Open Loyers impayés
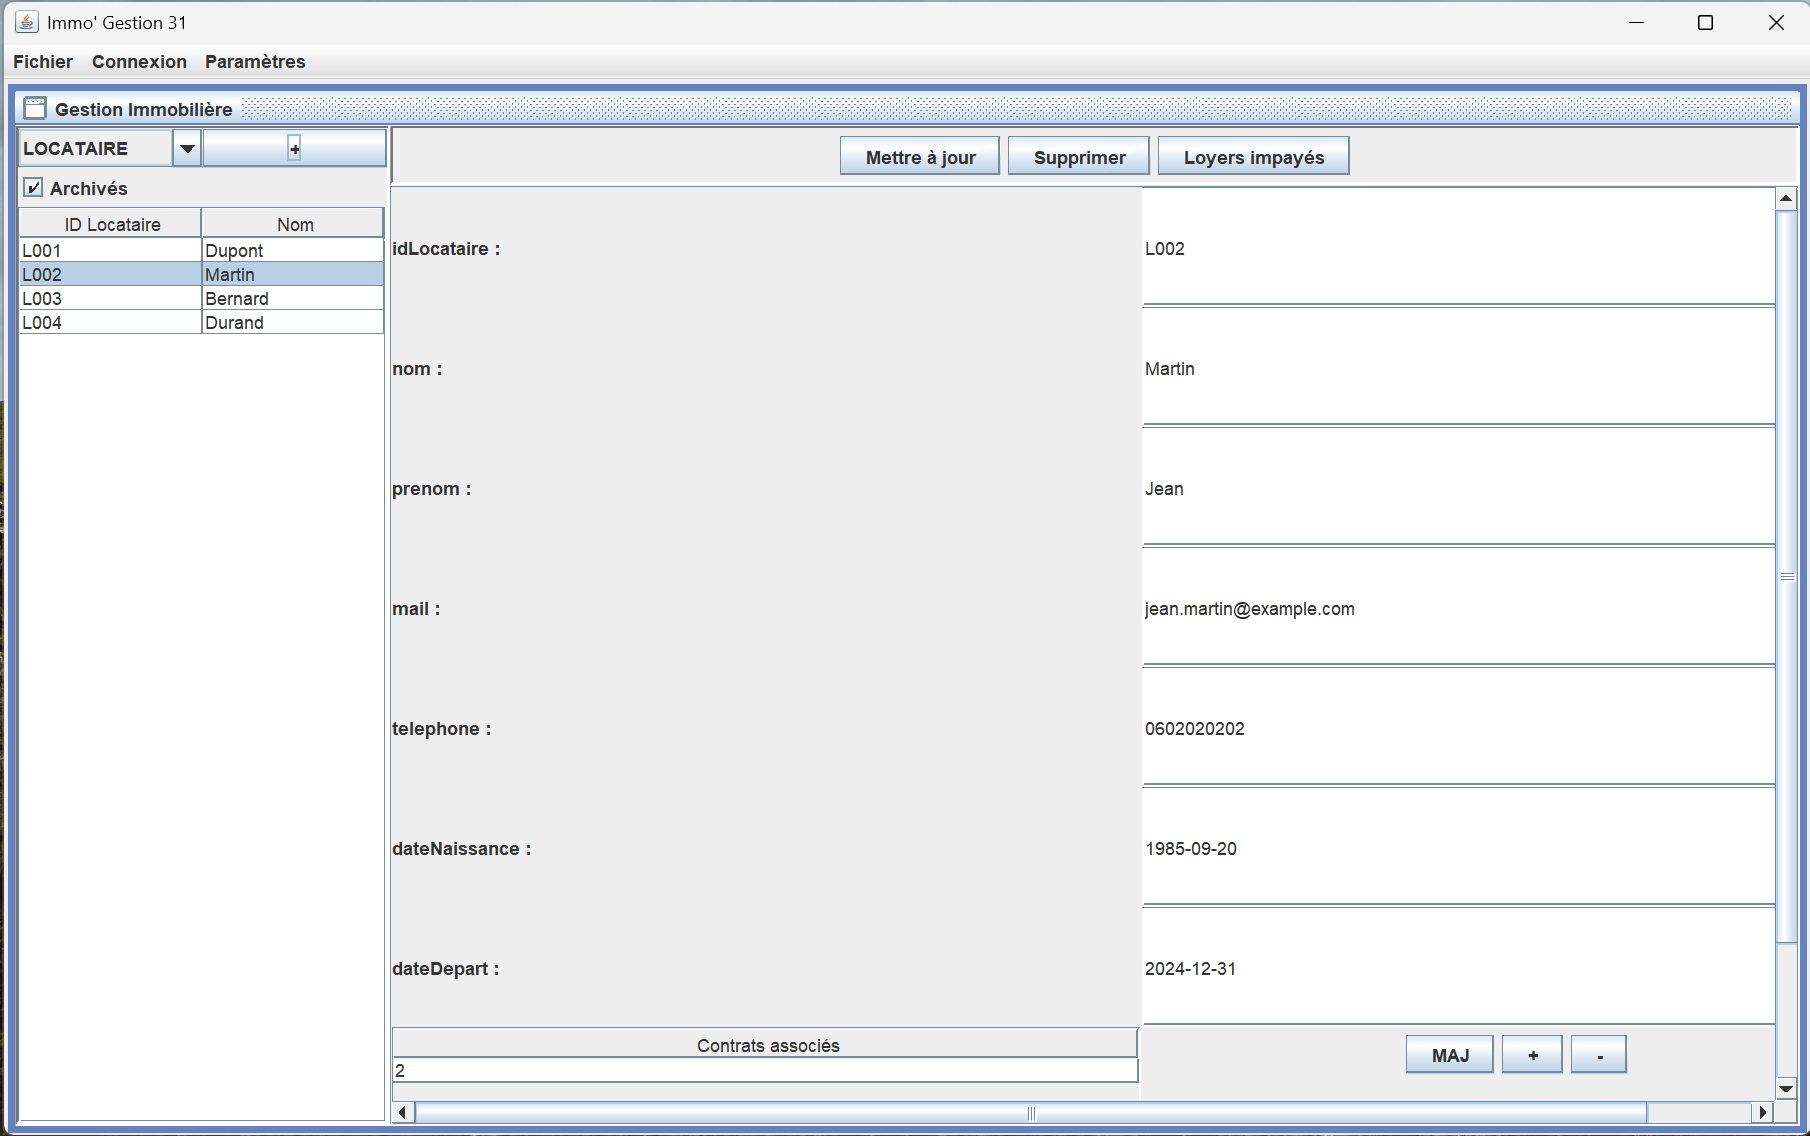The width and height of the screenshot is (1810, 1136). [1253, 157]
